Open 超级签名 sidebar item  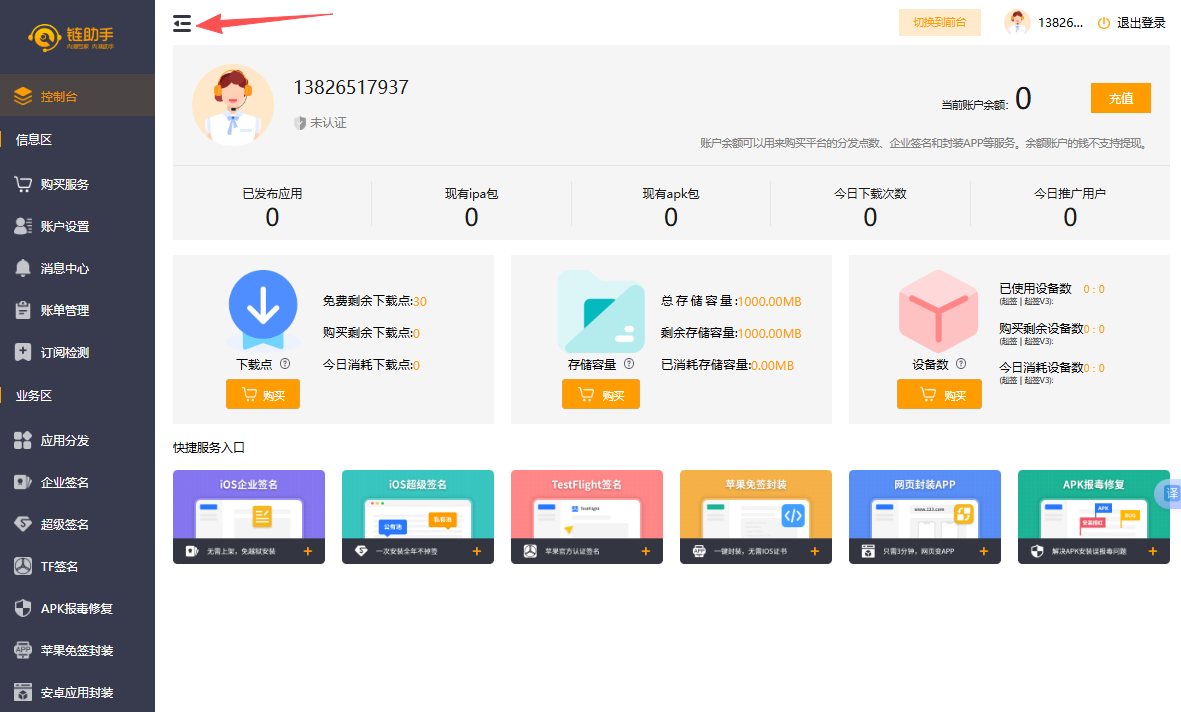[x=65, y=525]
